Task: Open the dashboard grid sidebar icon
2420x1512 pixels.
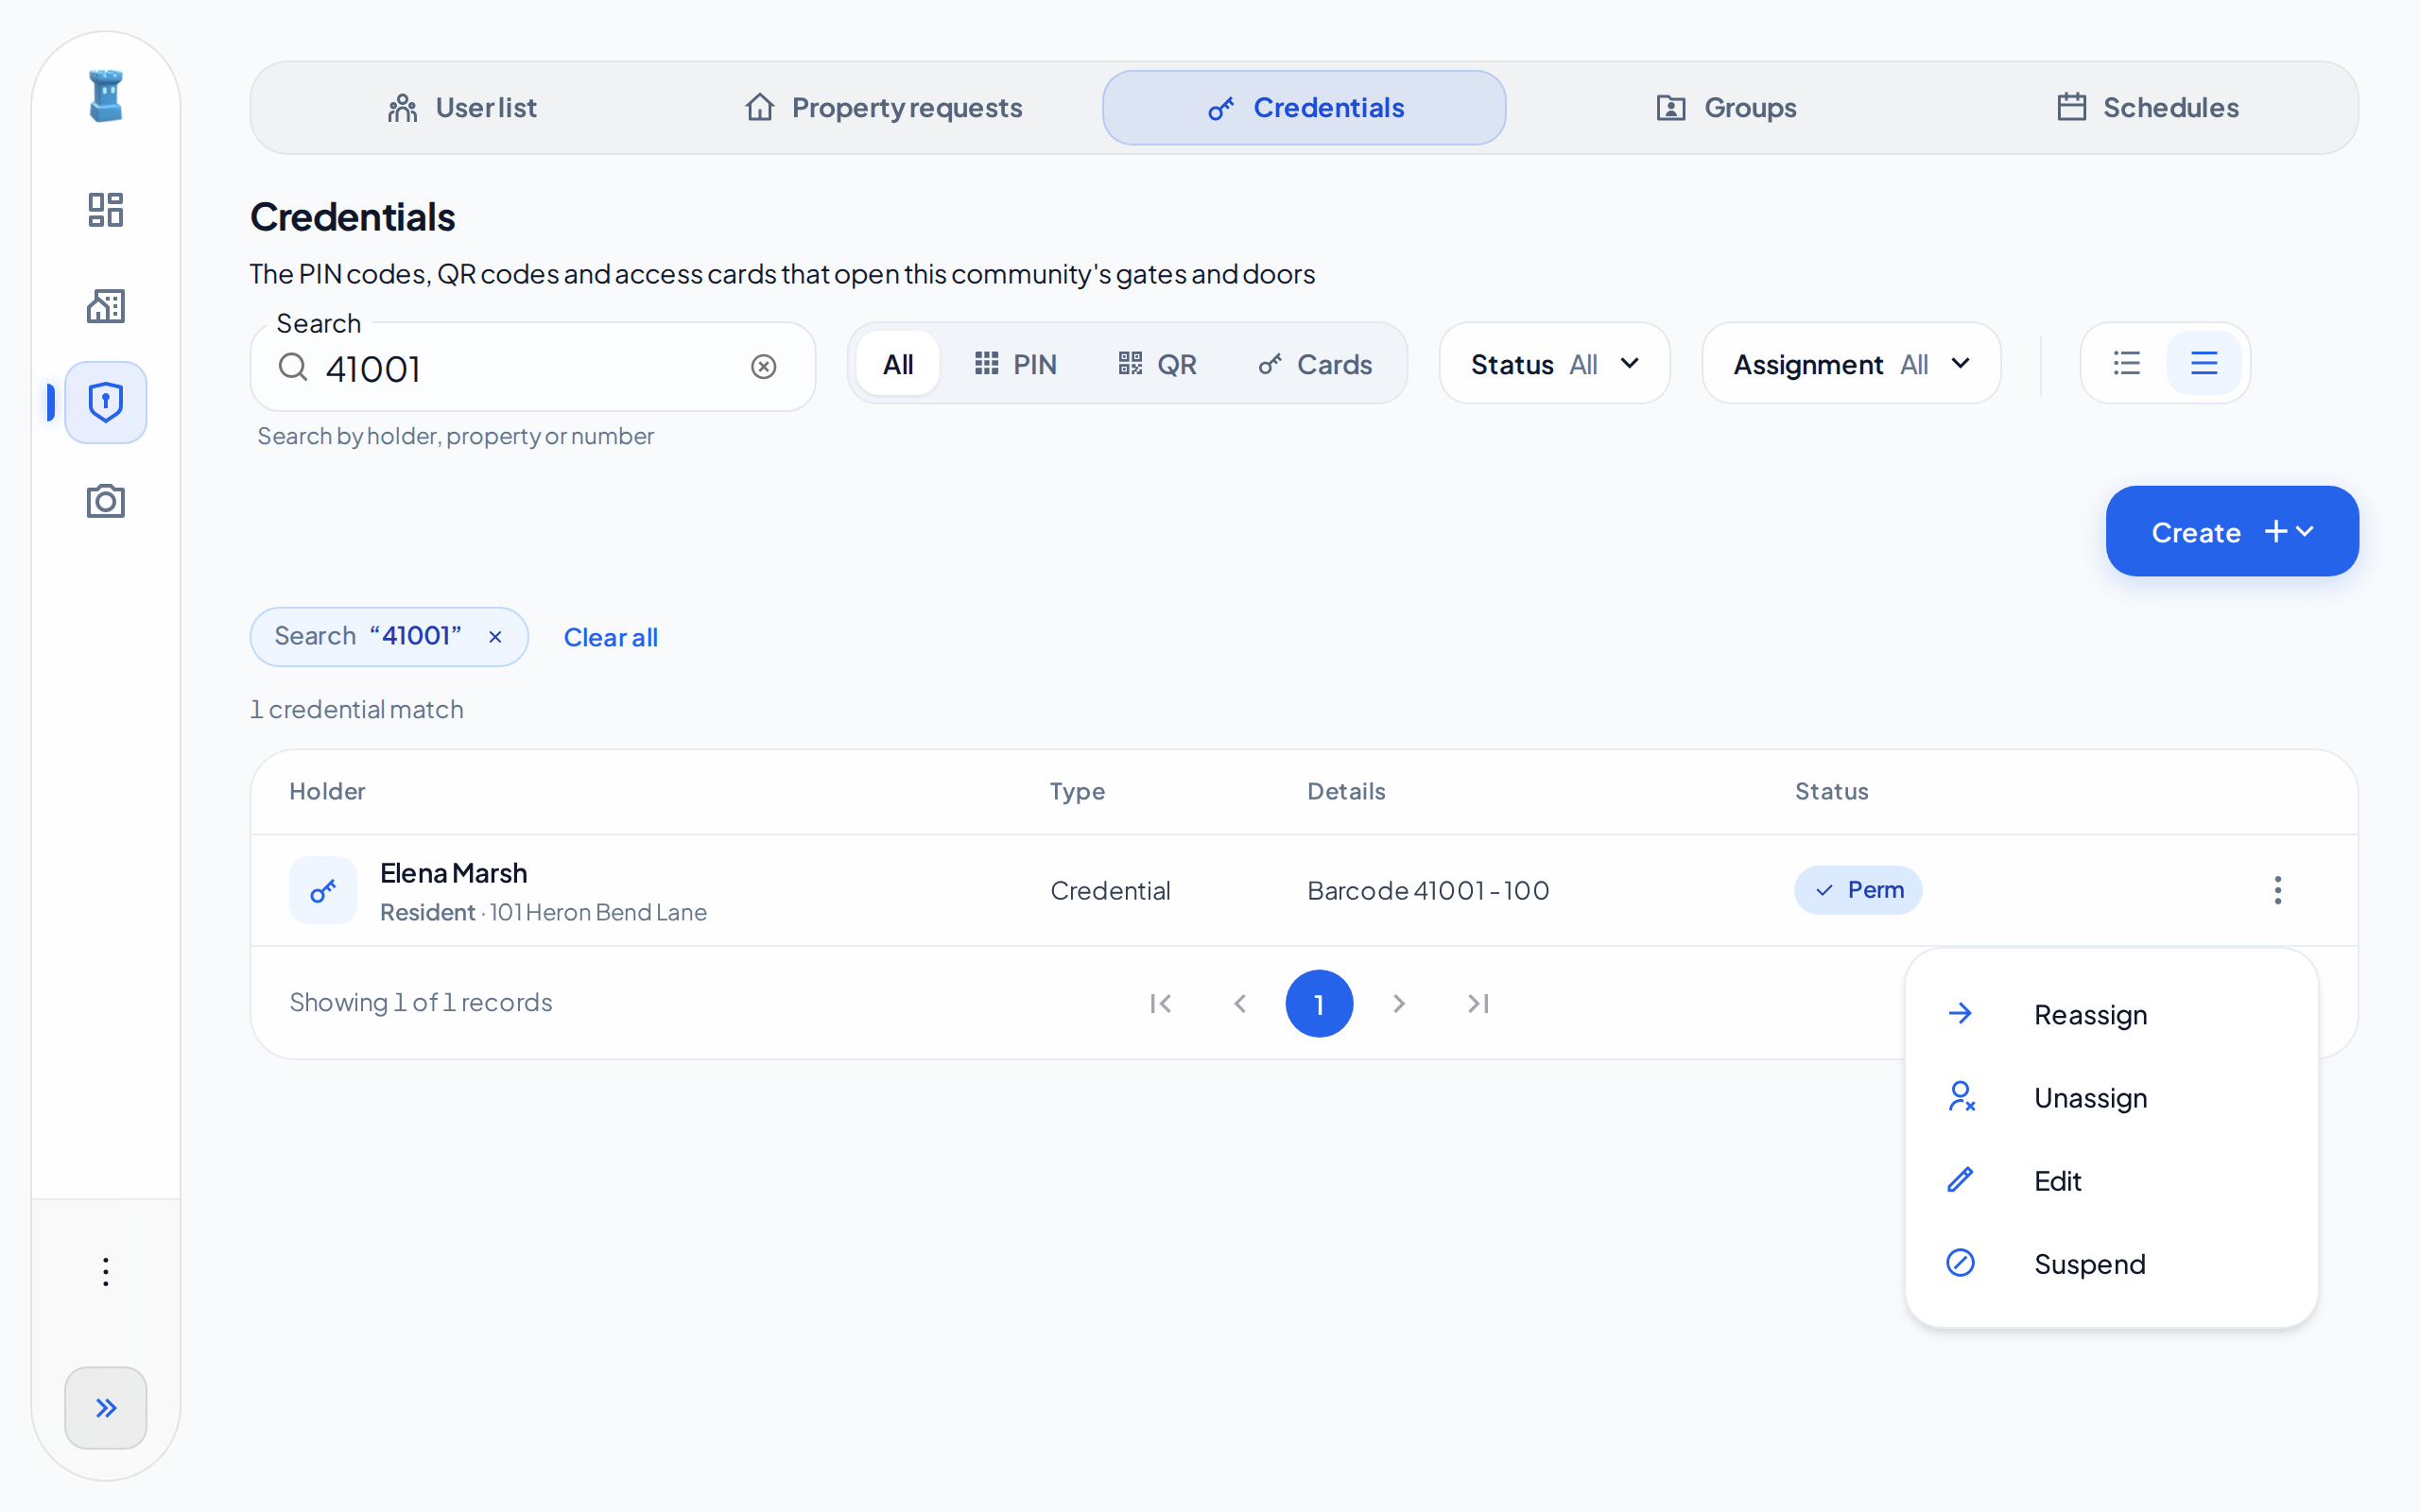Action: (x=105, y=210)
